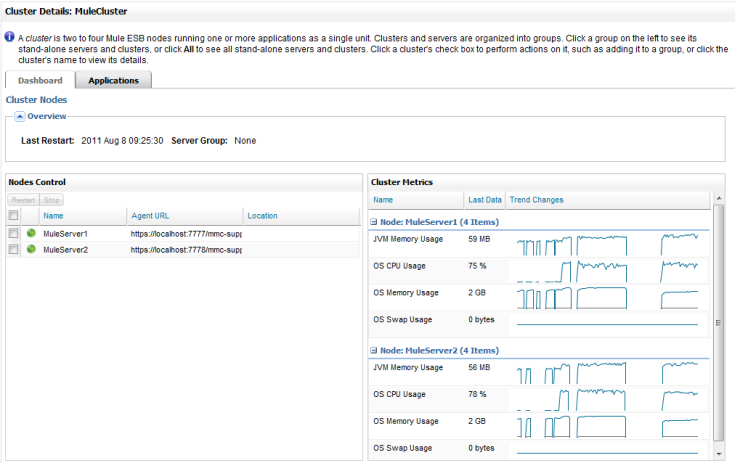Image resolution: width=735 pixels, height=463 pixels.
Task: Collapse Node: MuleServer2 metrics group
Action: click(374, 350)
